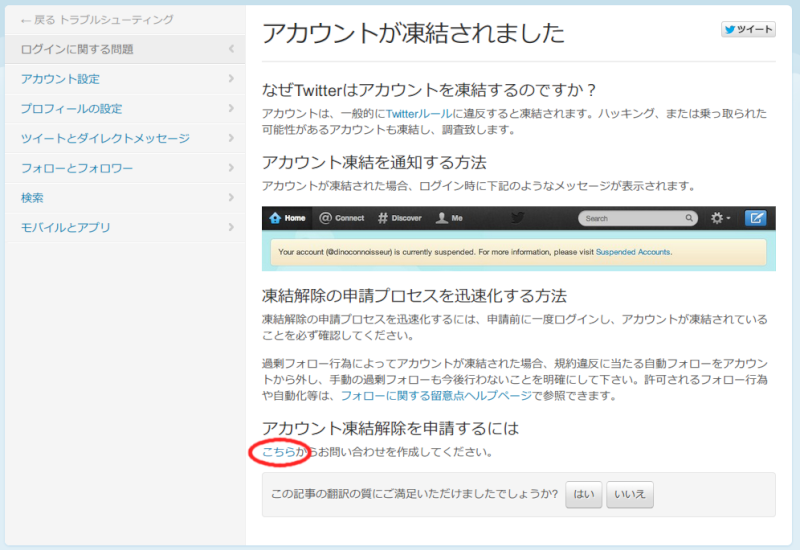
Task: Click the Discover # icon in screenshot
Action: click(382, 218)
